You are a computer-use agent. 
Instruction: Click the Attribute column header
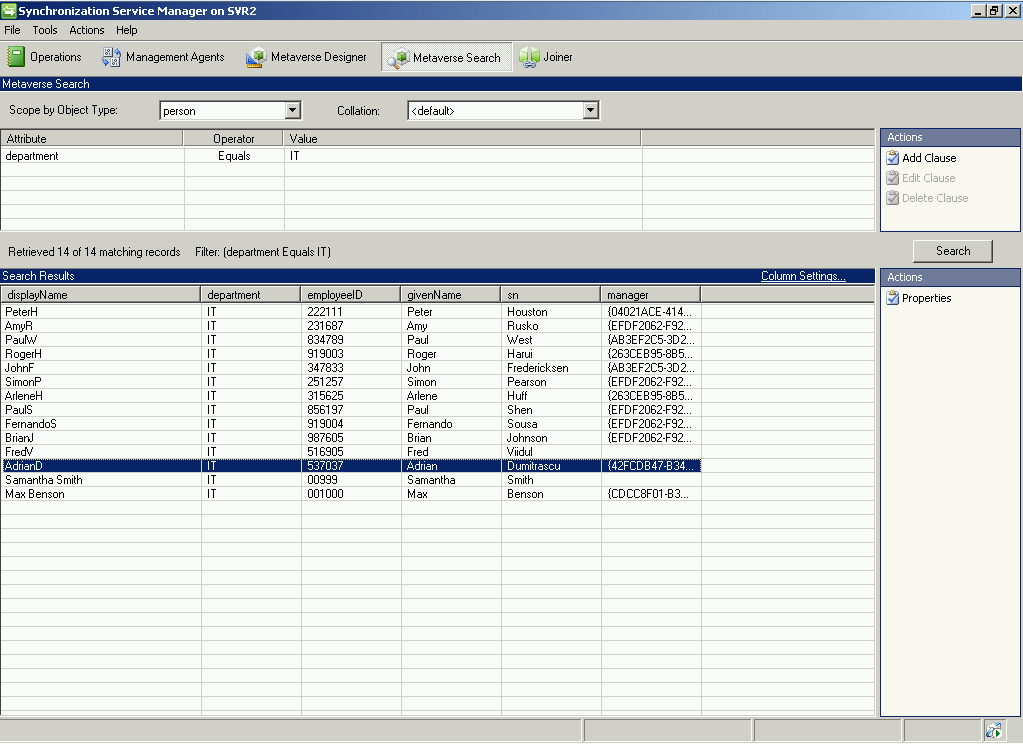[x=91, y=138]
